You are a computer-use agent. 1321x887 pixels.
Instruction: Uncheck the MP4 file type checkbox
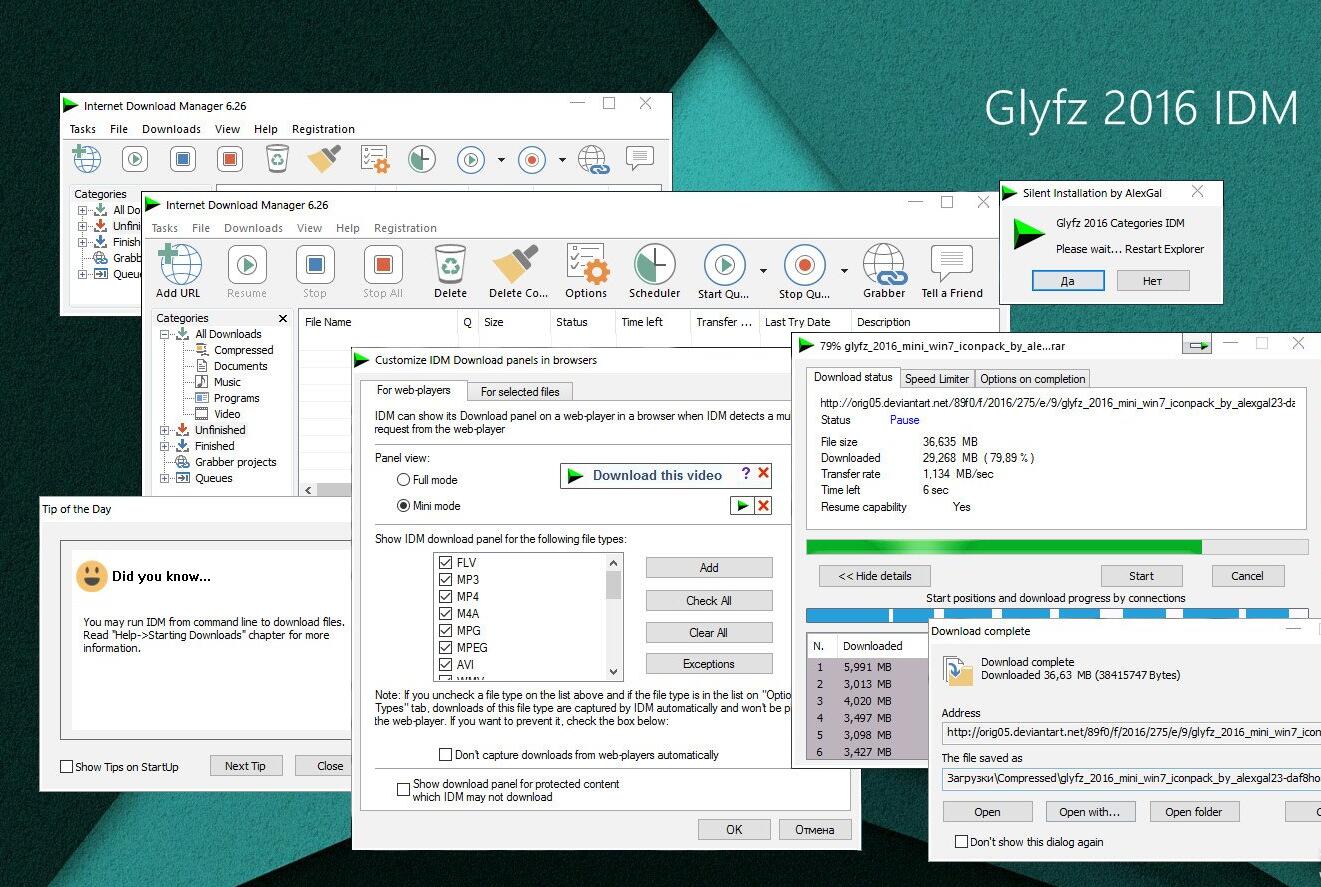click(x=446, y=597)
